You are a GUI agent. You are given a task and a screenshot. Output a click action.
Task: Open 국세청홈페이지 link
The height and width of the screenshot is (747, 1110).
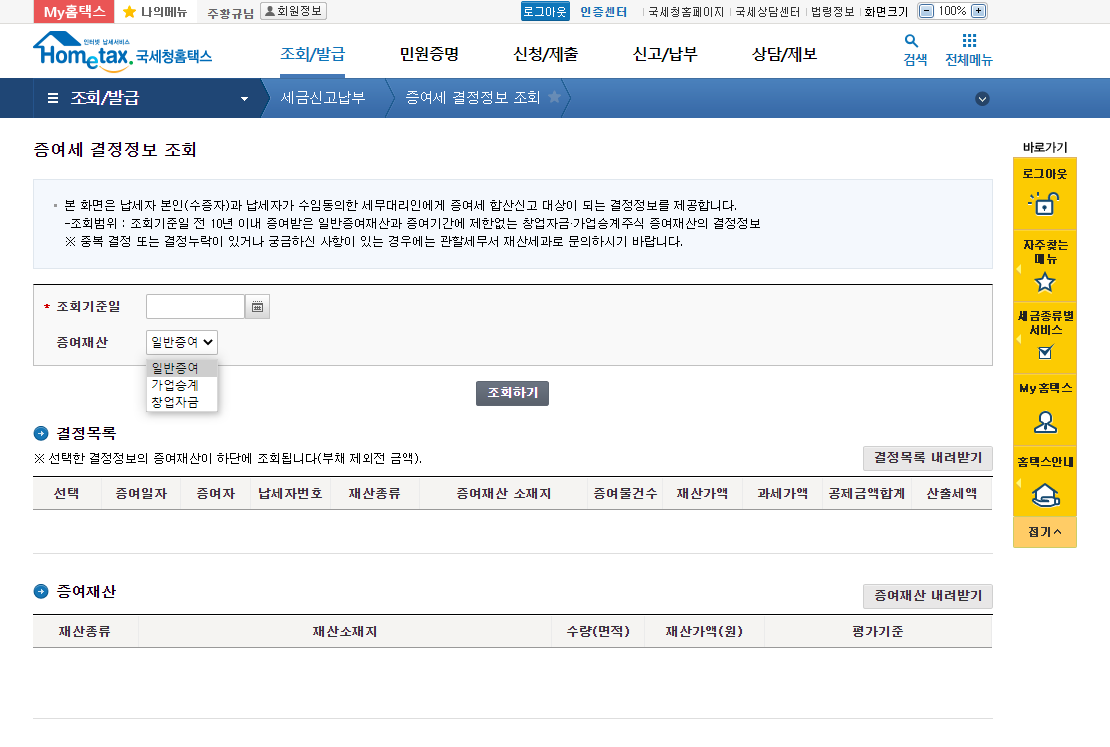point(686,12)
